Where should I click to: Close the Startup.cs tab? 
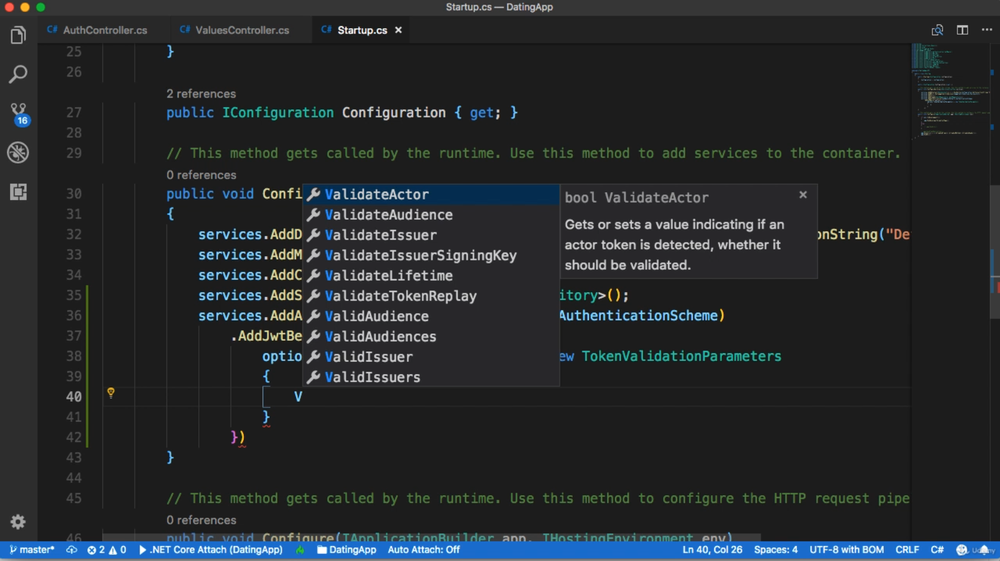(398, 30)
